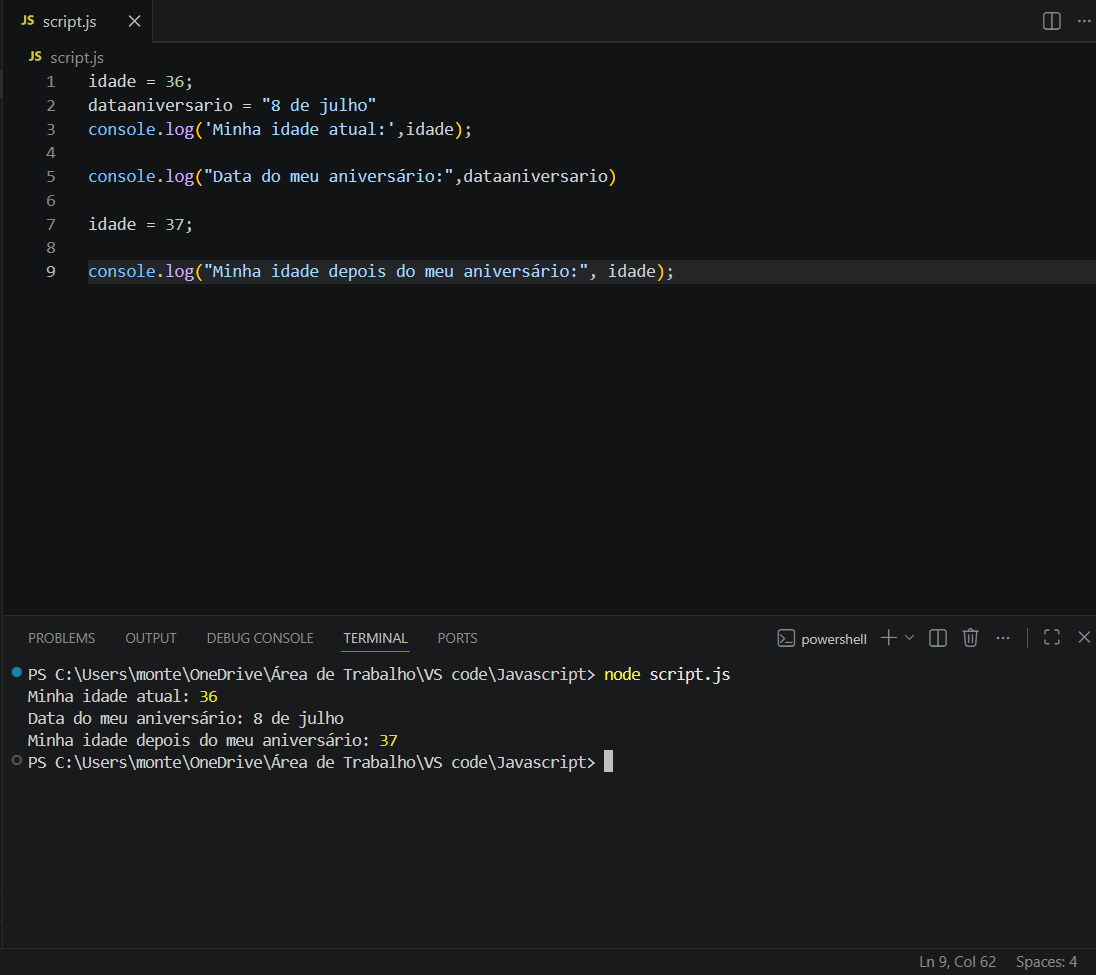The height and width of the screenshot is (975, 1096).
Task: Click the powershell terminal label
Action: 834,639
